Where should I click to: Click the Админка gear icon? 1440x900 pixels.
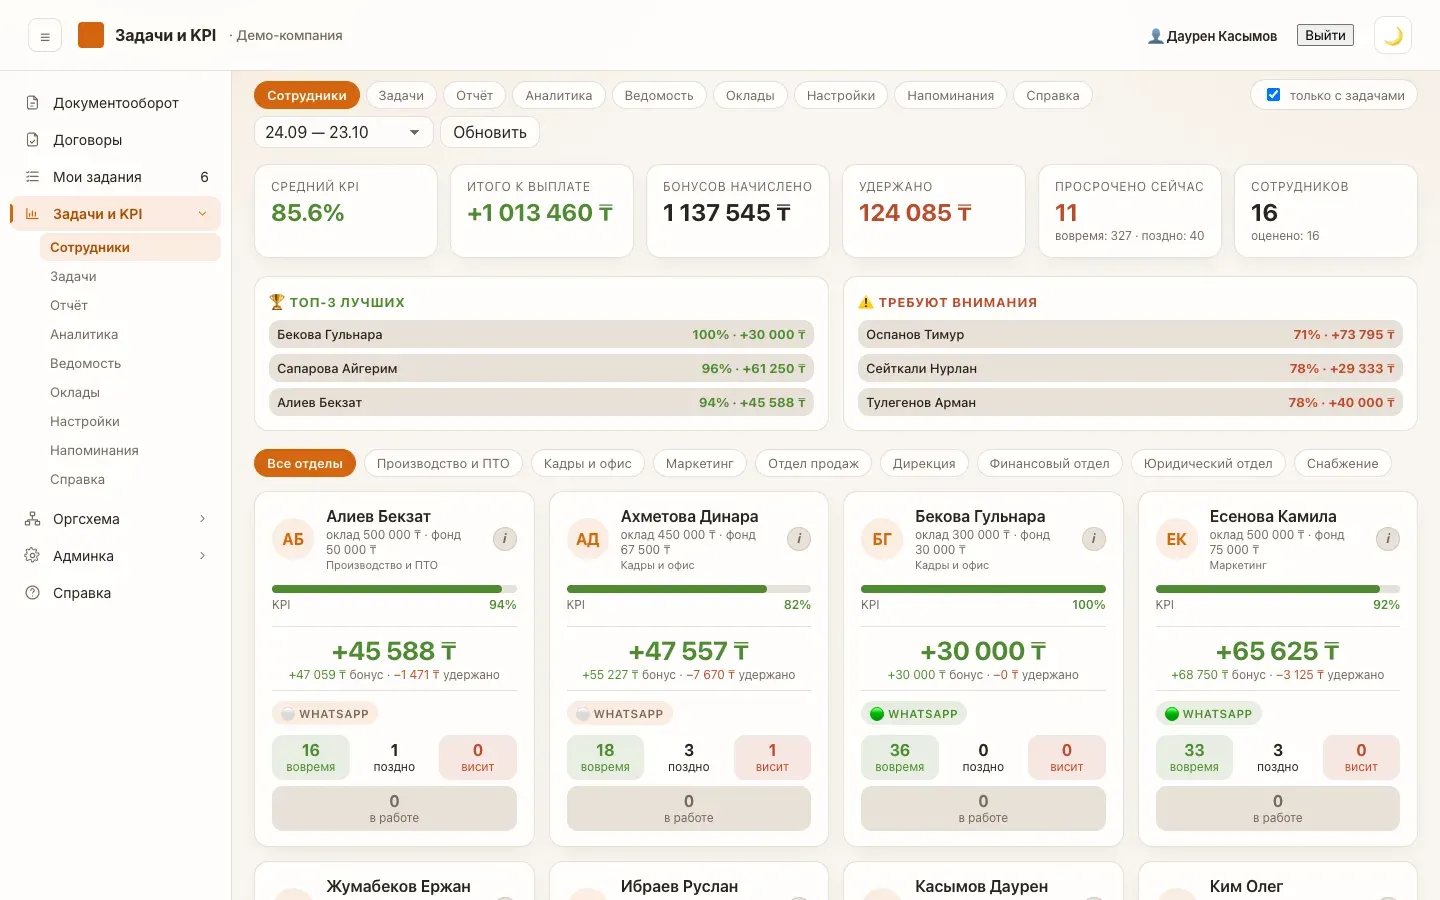click(x=32, y=556)
